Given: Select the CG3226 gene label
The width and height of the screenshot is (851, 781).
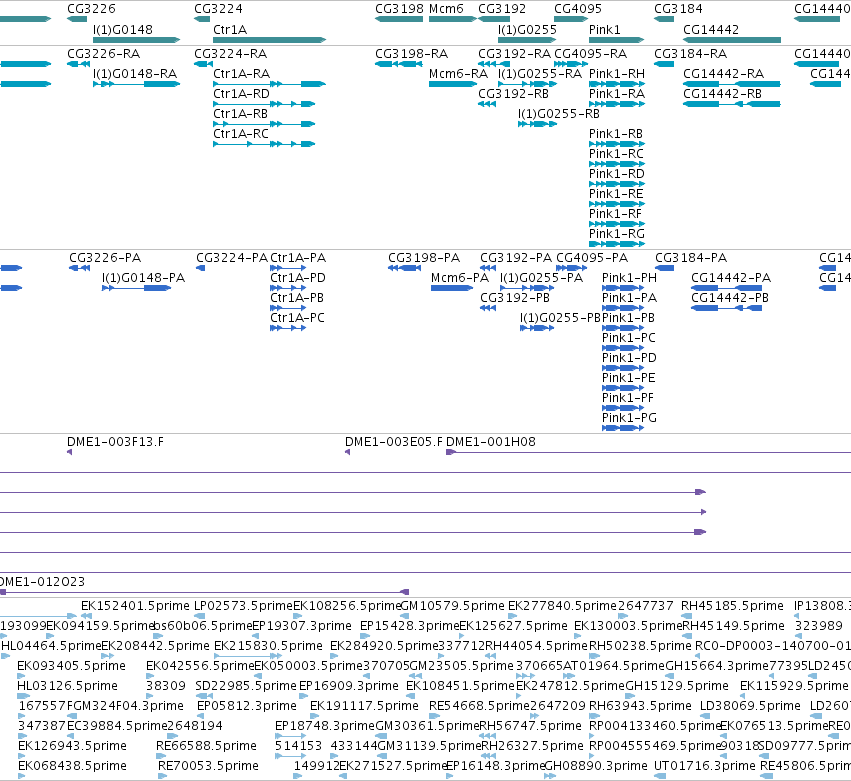Looking at the screenshot, I should tap(91, 9).
